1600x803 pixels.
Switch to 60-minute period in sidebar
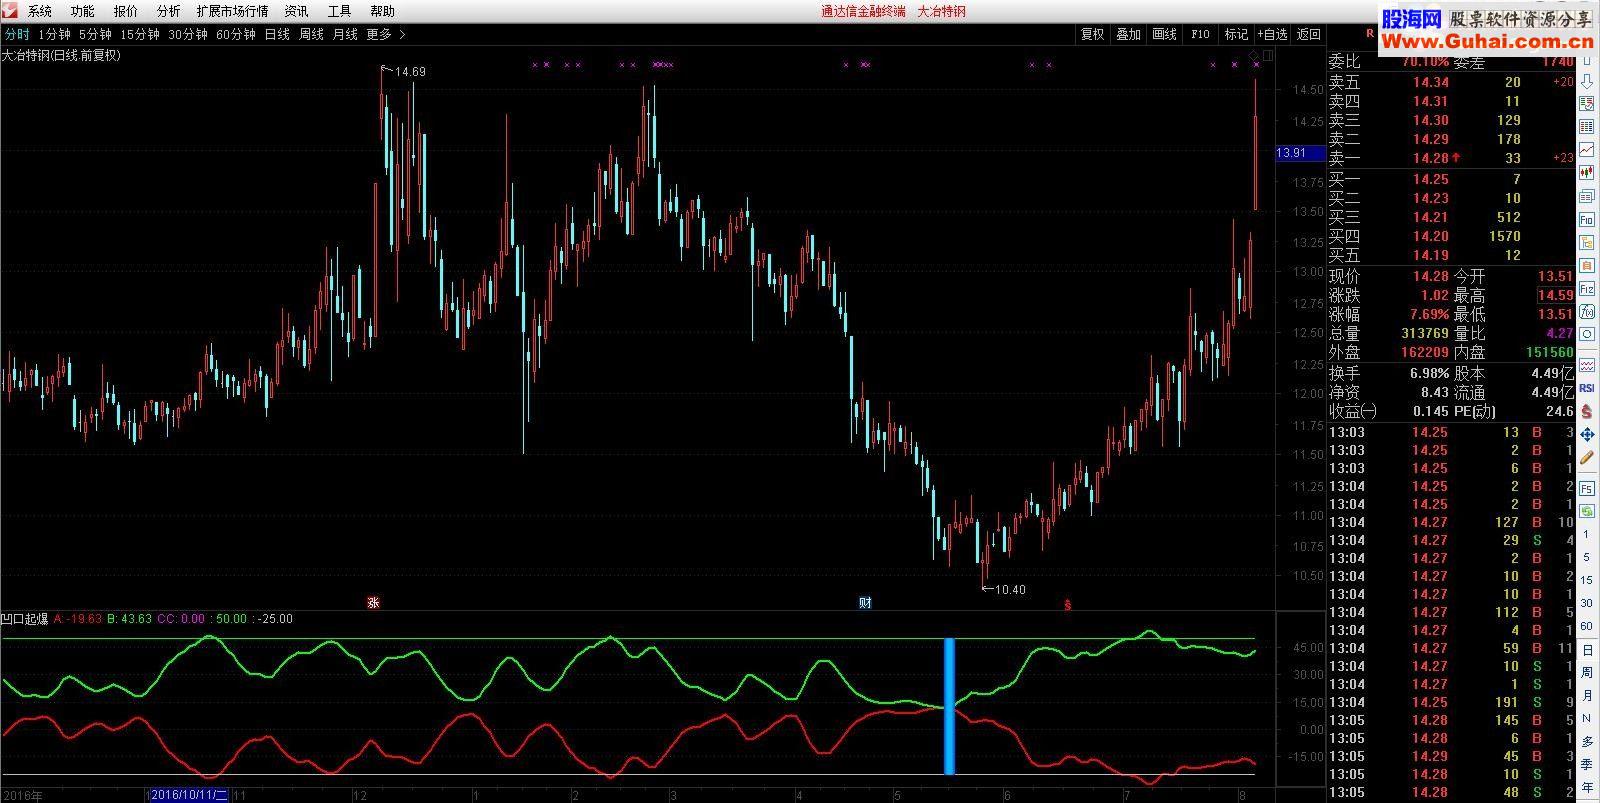[x=1587, y=626]
